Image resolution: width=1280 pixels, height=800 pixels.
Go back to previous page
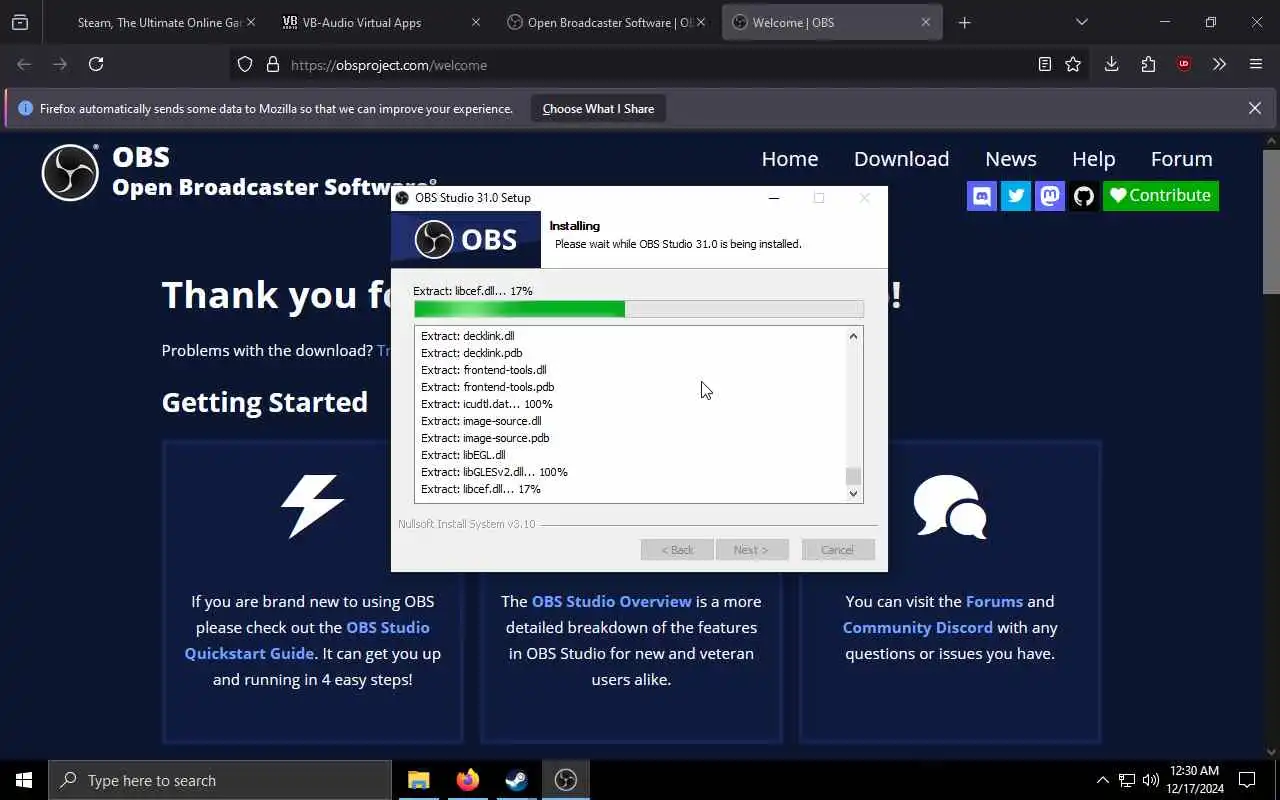pos(24,64)
